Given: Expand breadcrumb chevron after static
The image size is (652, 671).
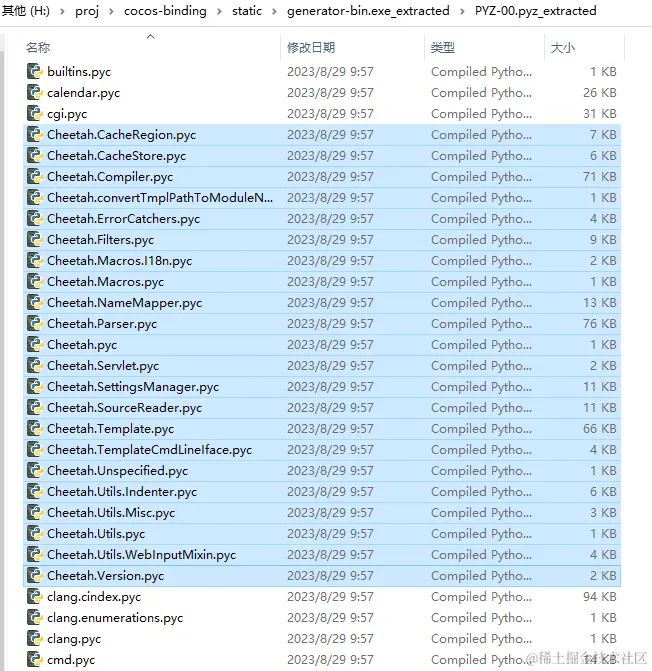Looking at the screenshot, I should tap(274, 11).
